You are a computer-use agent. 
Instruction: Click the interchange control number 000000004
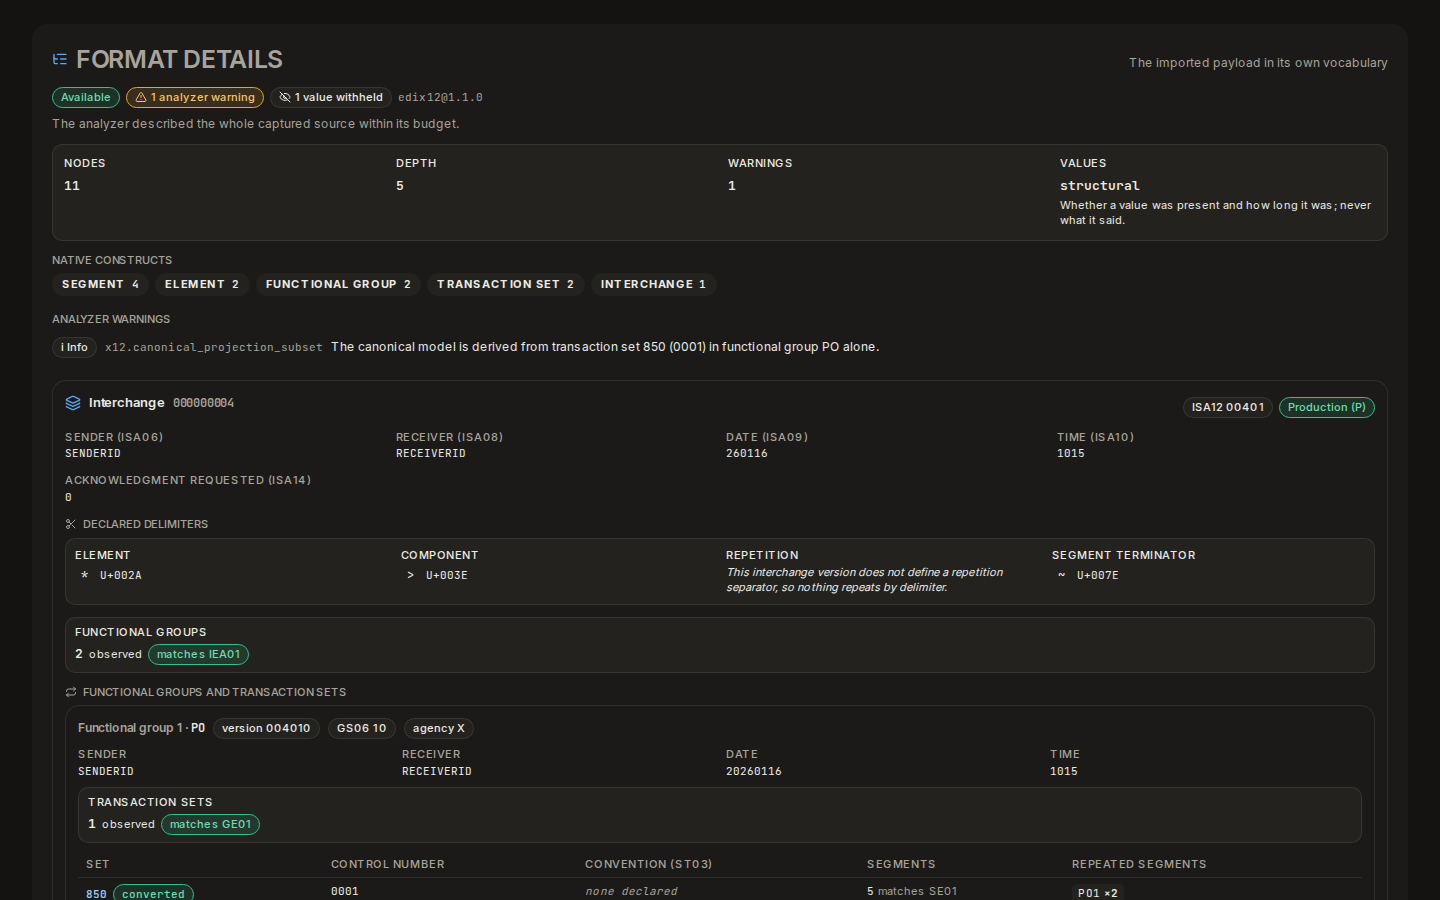[204, 403]
